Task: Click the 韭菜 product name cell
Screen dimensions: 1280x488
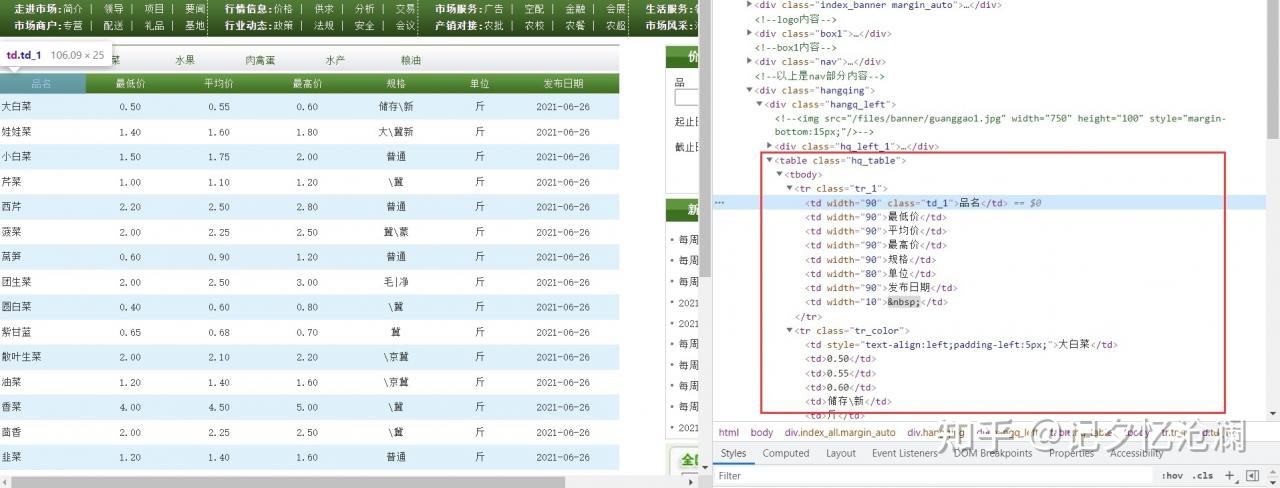Action: [x=12, y=457]
